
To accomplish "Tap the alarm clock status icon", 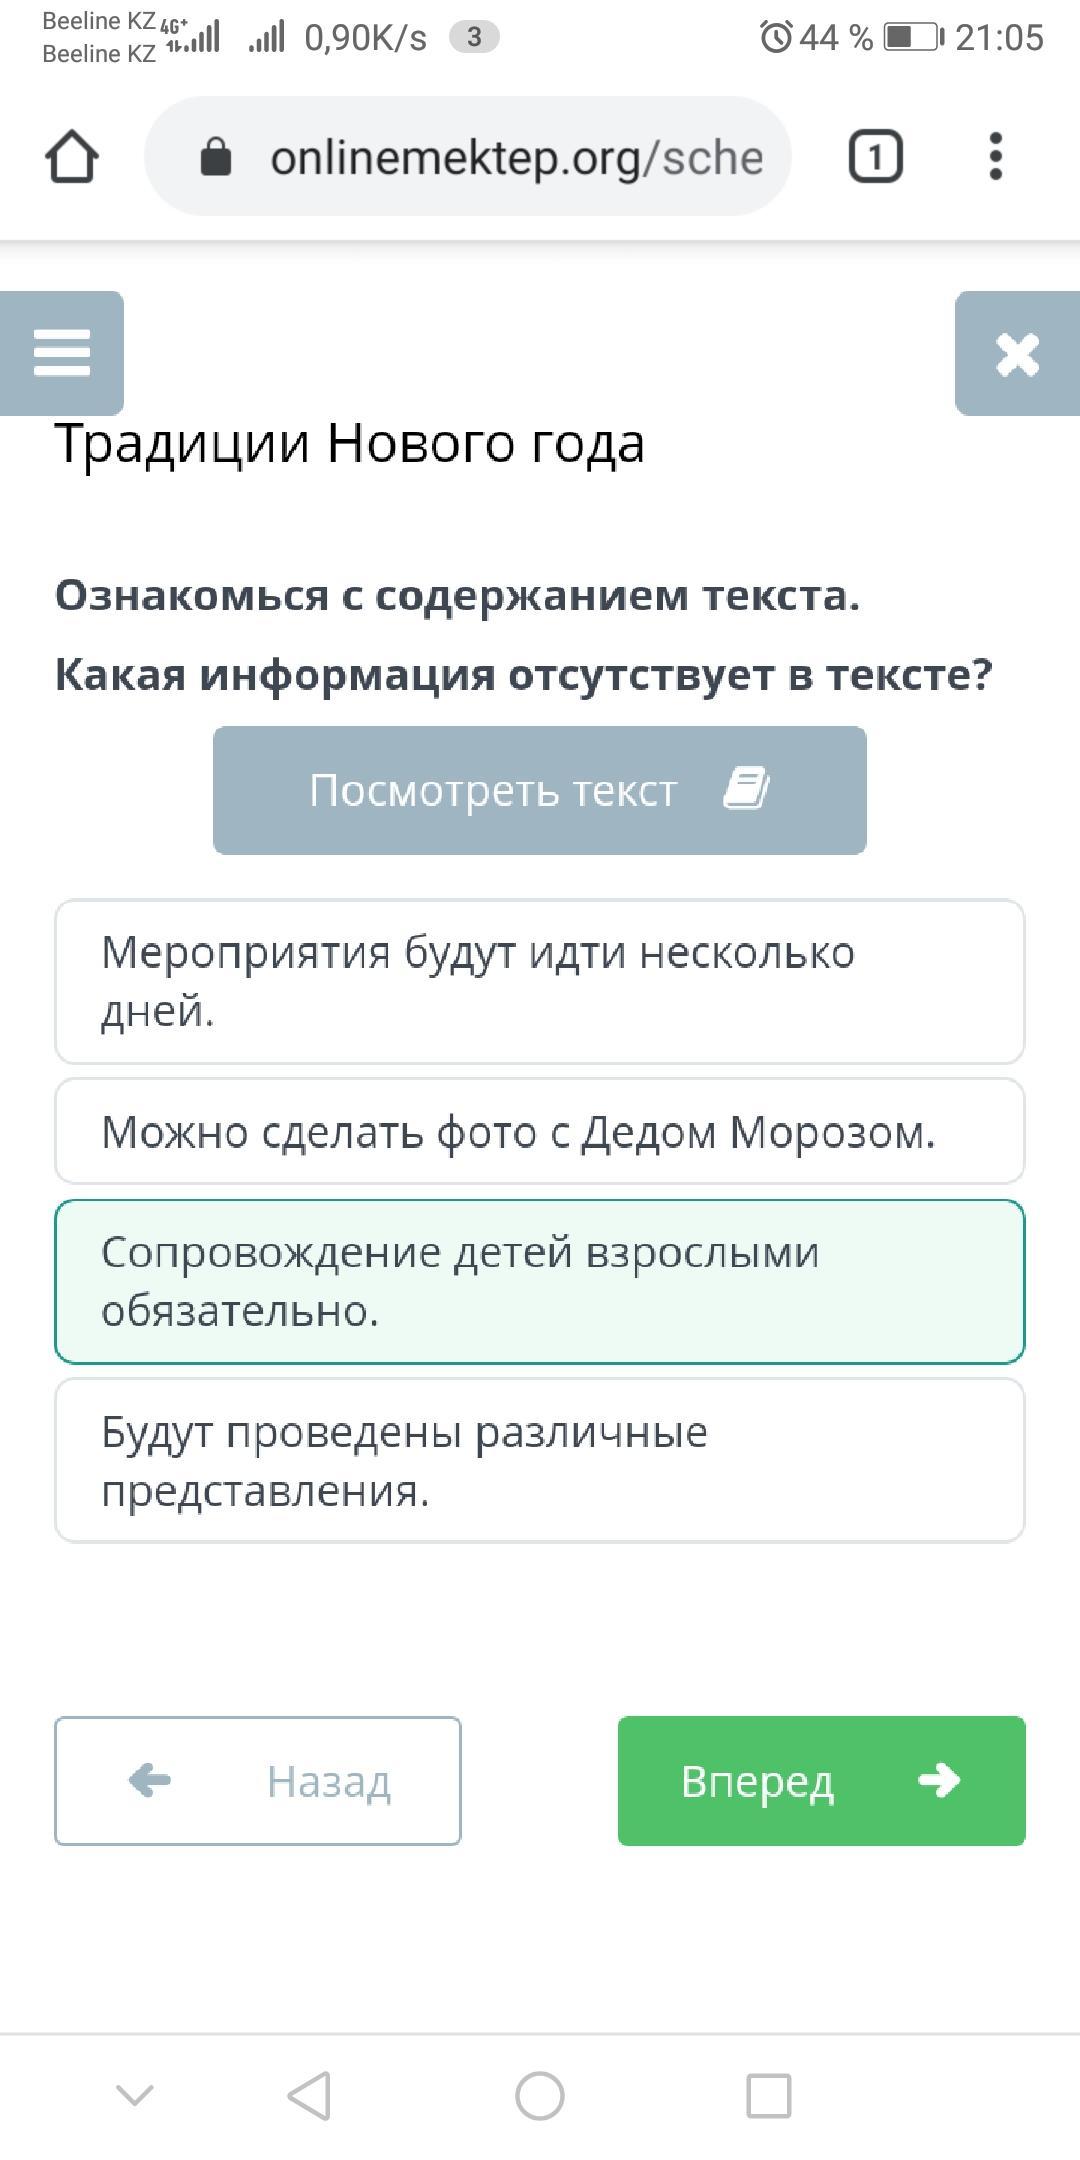I will coord(776,37).
